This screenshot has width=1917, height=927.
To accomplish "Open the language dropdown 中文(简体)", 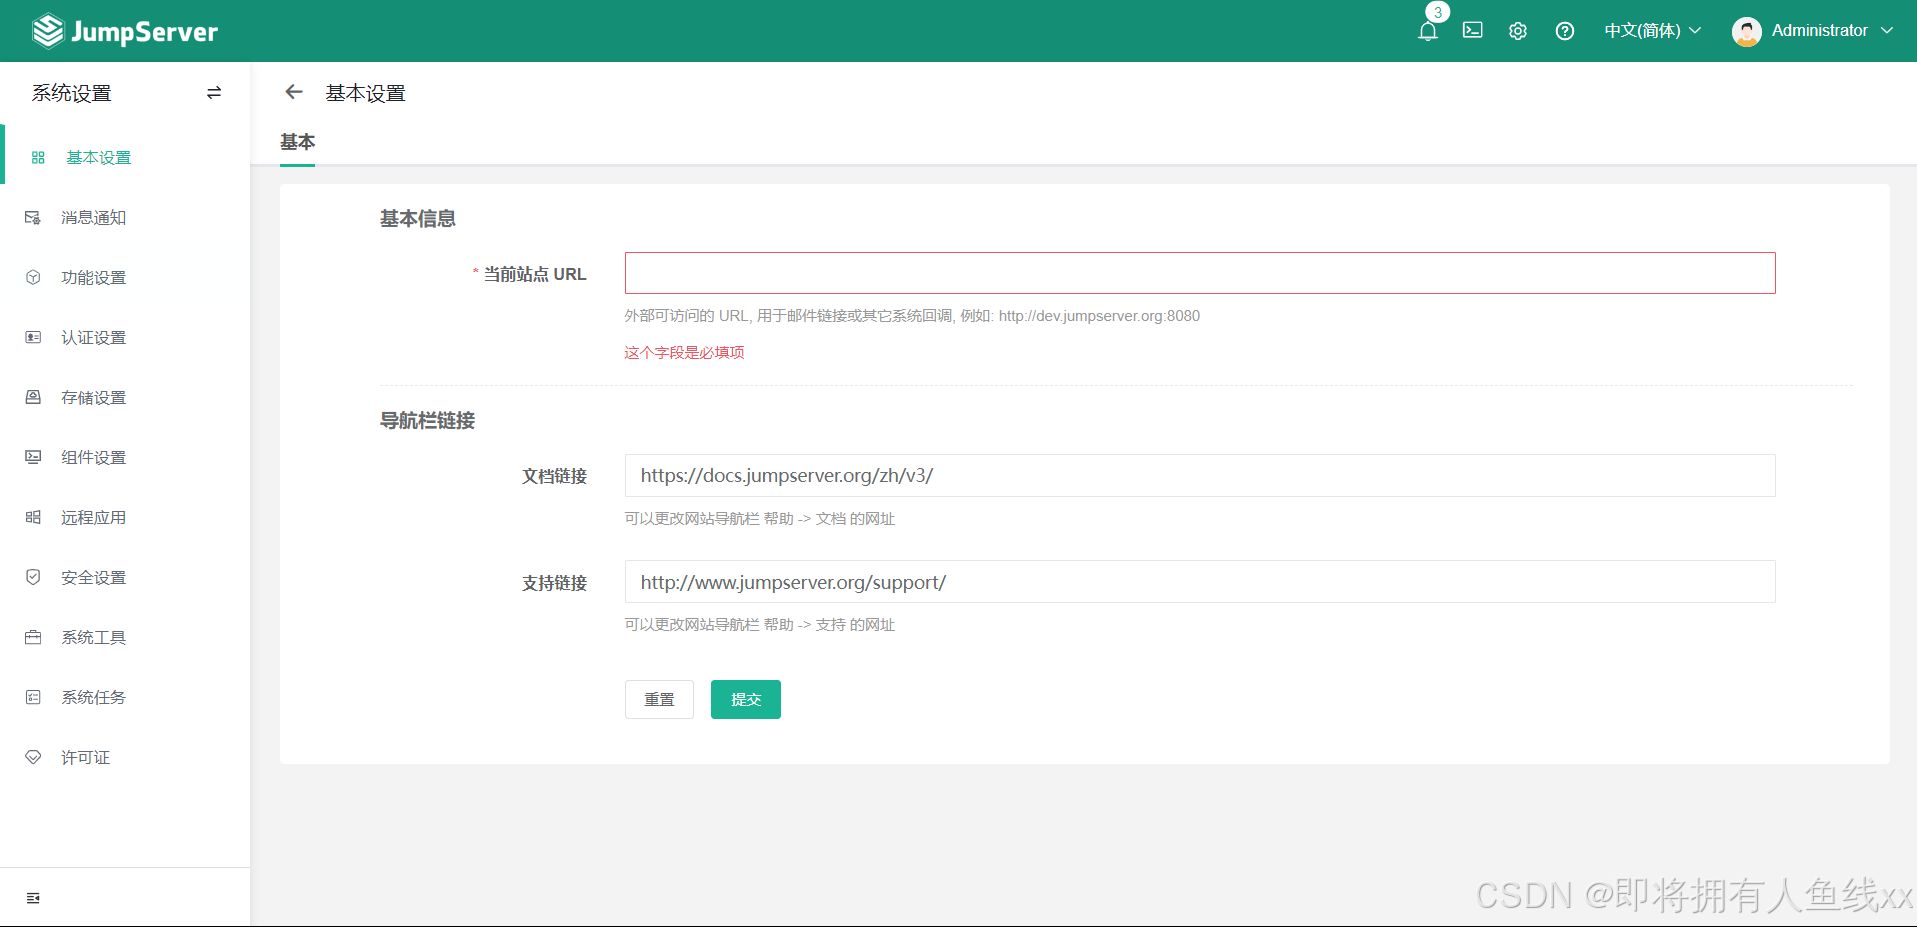I will [x=1652, y=30].
